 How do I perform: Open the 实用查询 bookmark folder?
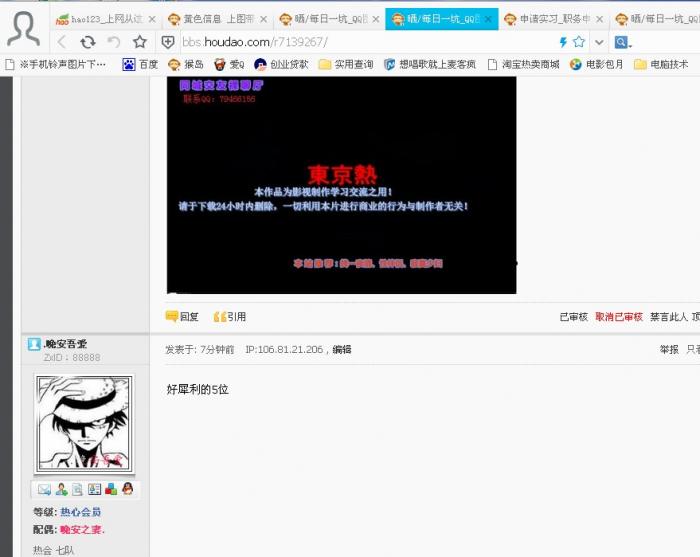pos(346,65)
